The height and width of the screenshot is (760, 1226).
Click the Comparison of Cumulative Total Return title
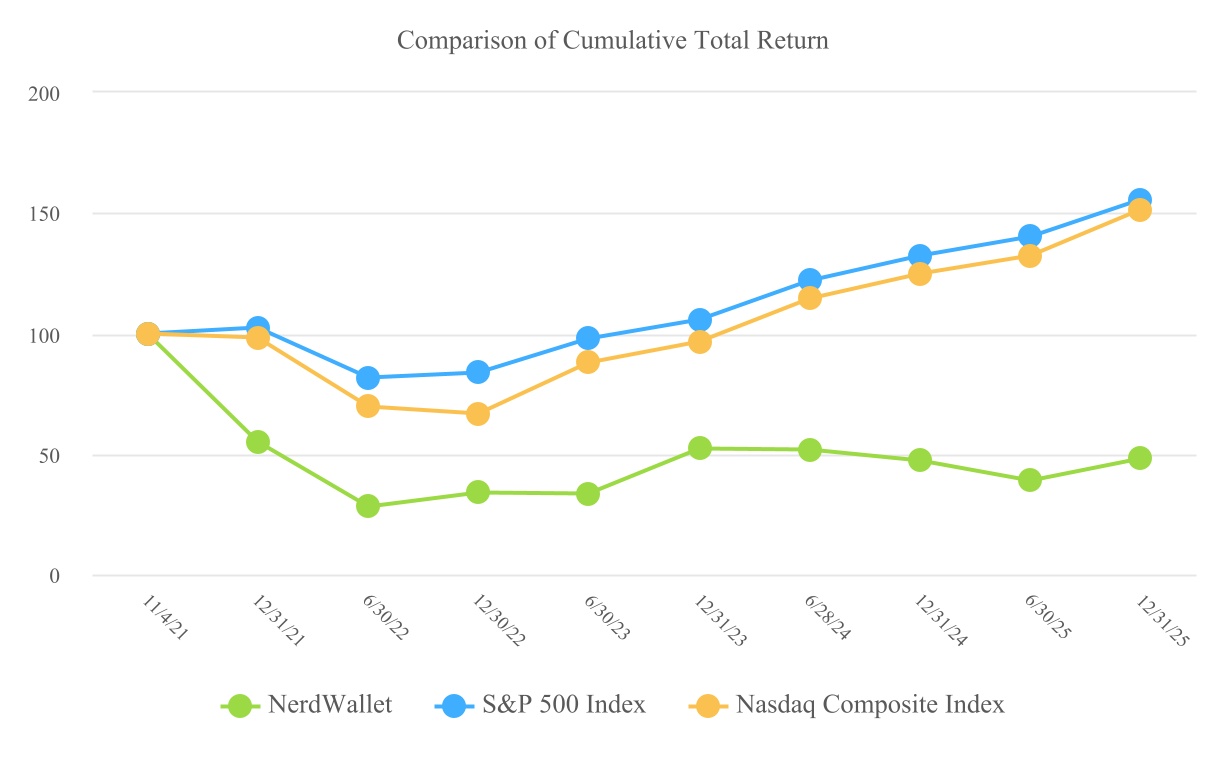tap(613, 41)
